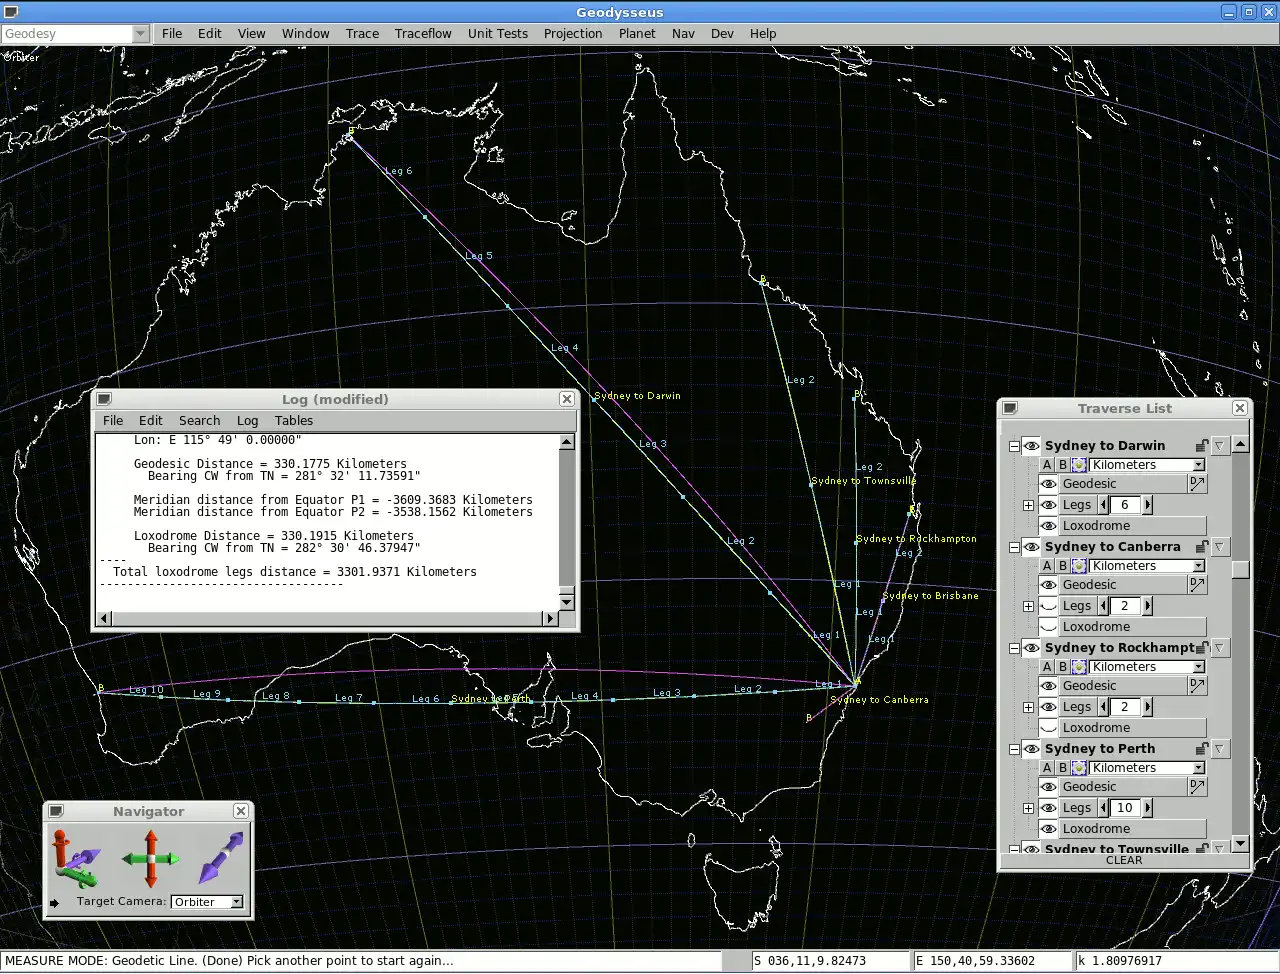The width and height of the screenshot is (1280, 974).
Task: Click the geodesic path icon for Sydney to Rockhampton
Action: pos(1197,686)
